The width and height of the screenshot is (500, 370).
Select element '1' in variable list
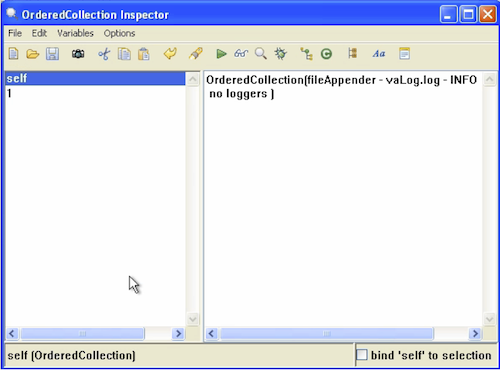96,93
